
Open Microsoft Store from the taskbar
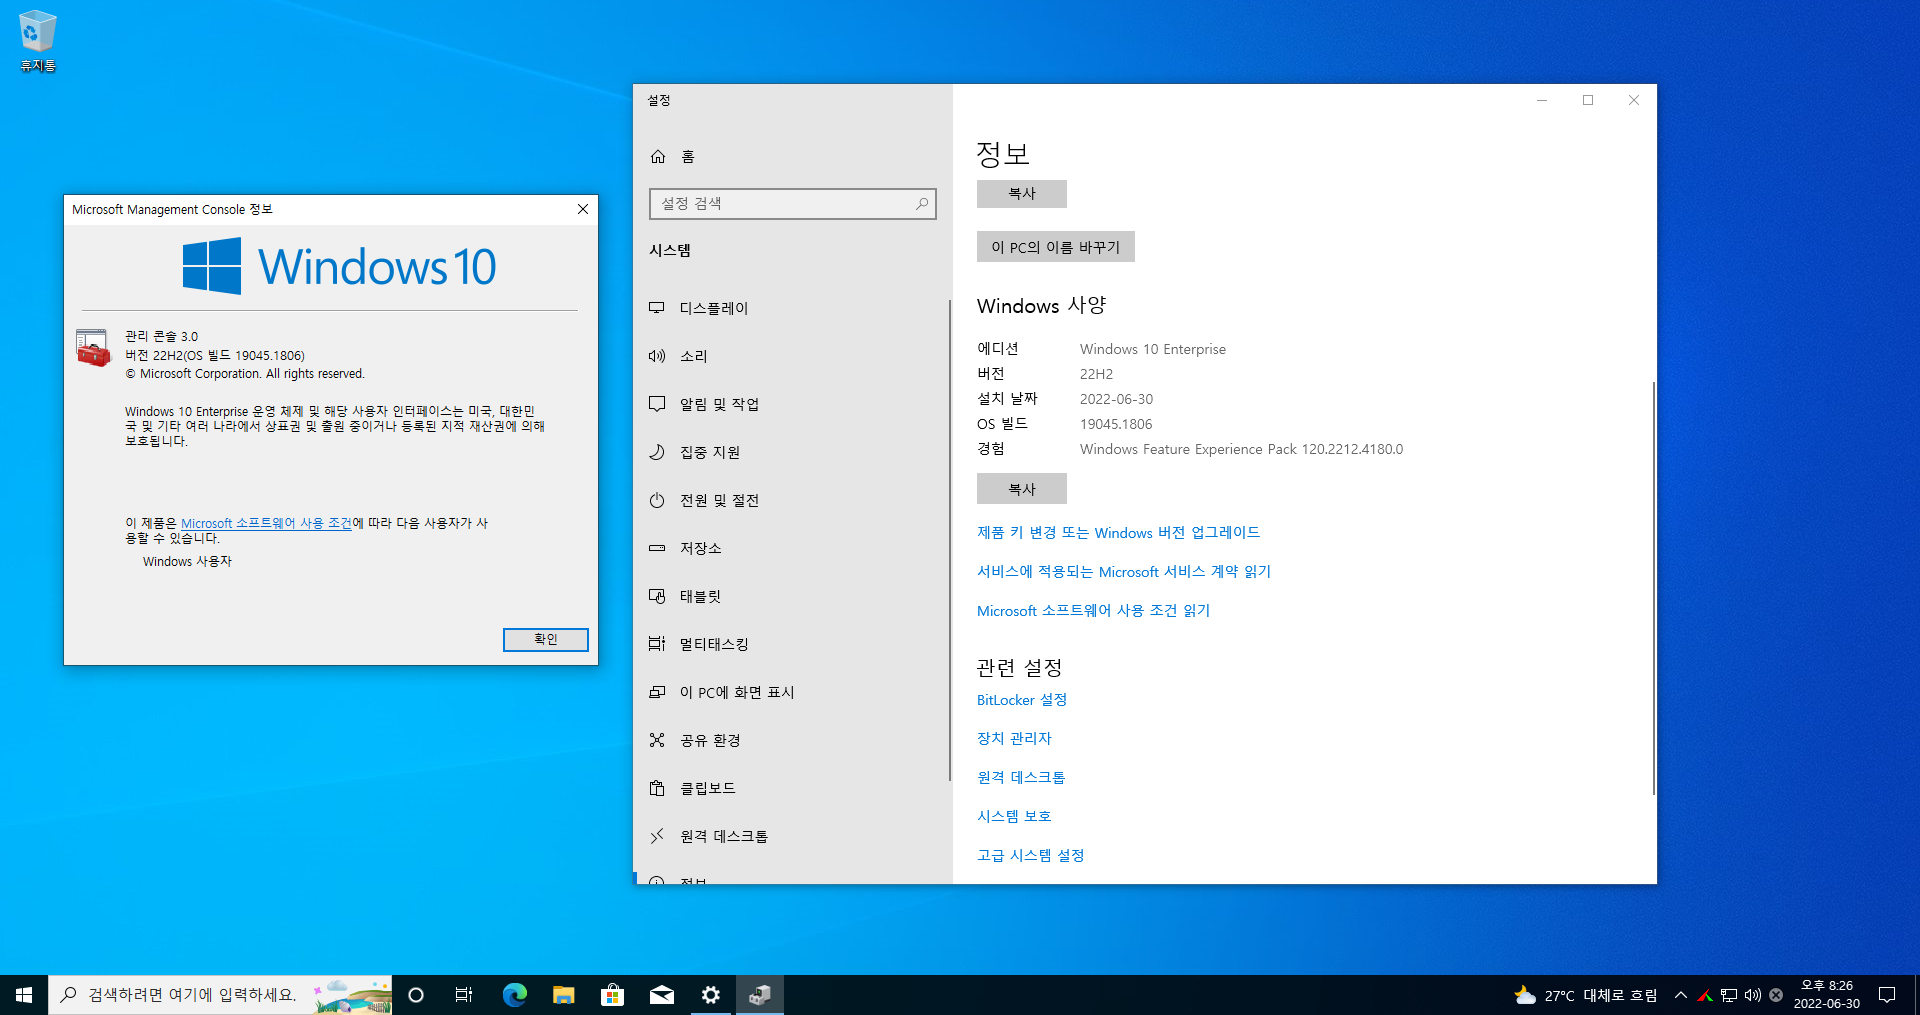click(x=612, y=995)
